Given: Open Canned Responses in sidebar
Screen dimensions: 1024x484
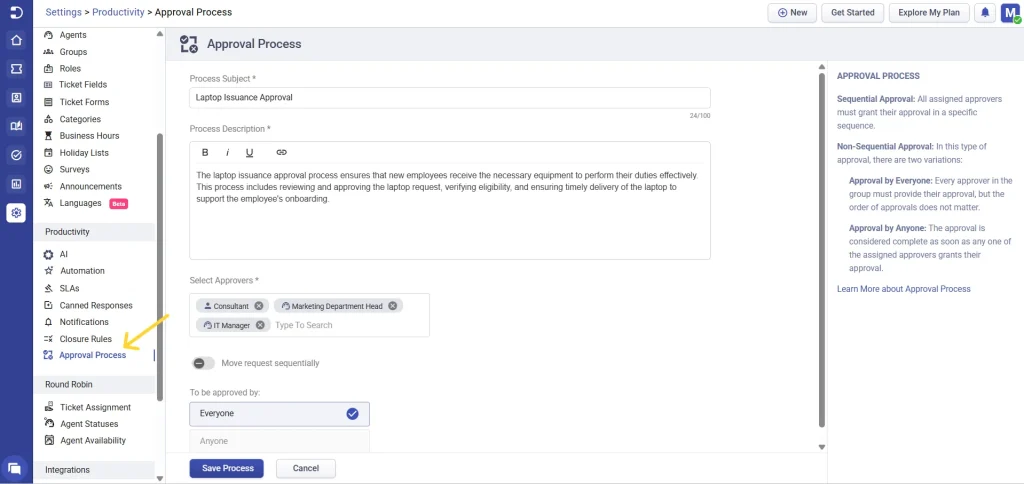Looking at the screenshot, I should coord(95,305).
